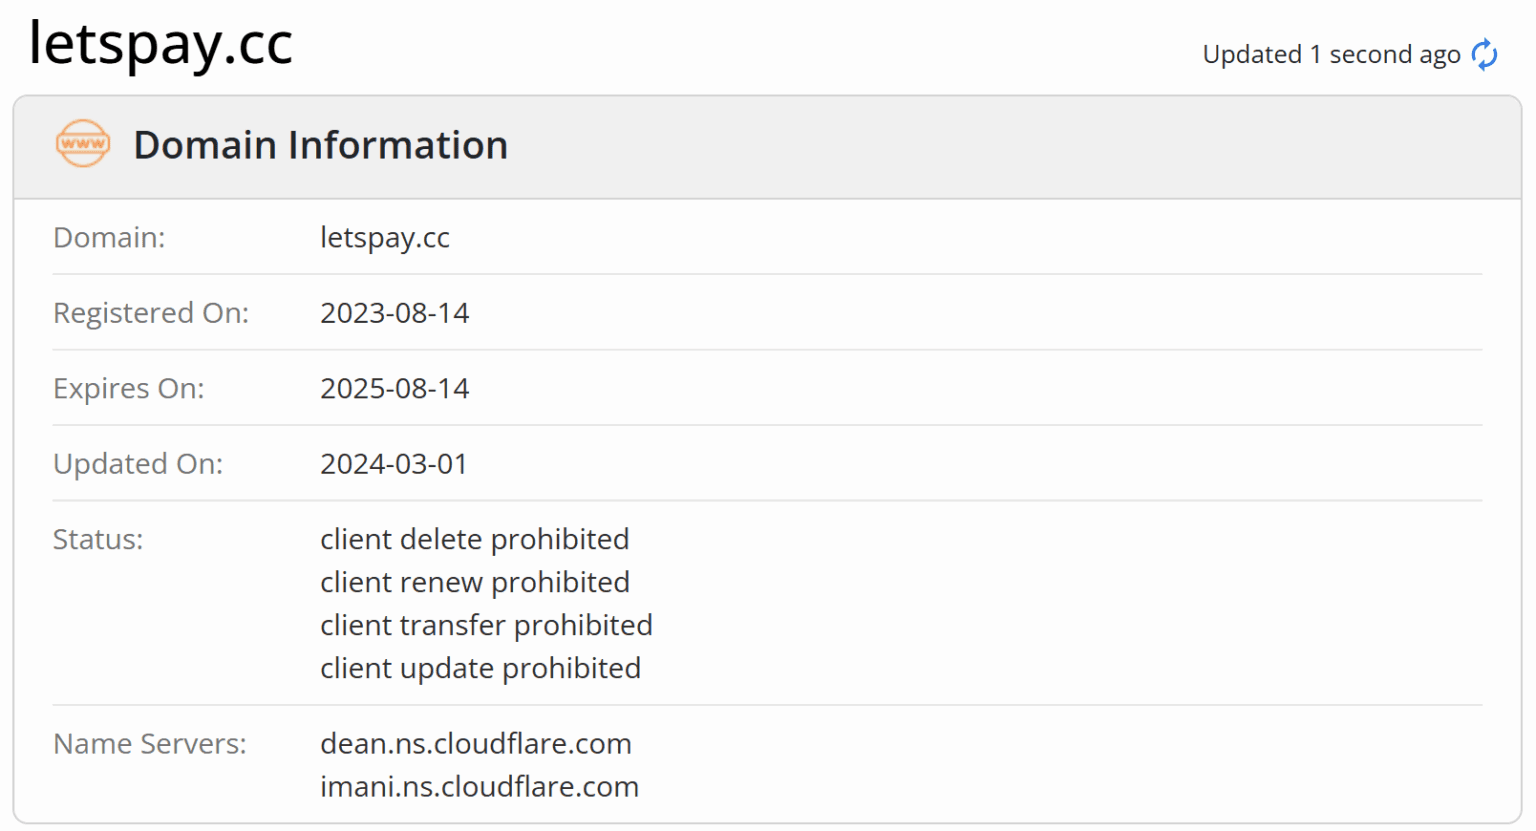Click the blue refresh arrows icon
This screenshot has height=831, width=1536.
pos(1485,54)
